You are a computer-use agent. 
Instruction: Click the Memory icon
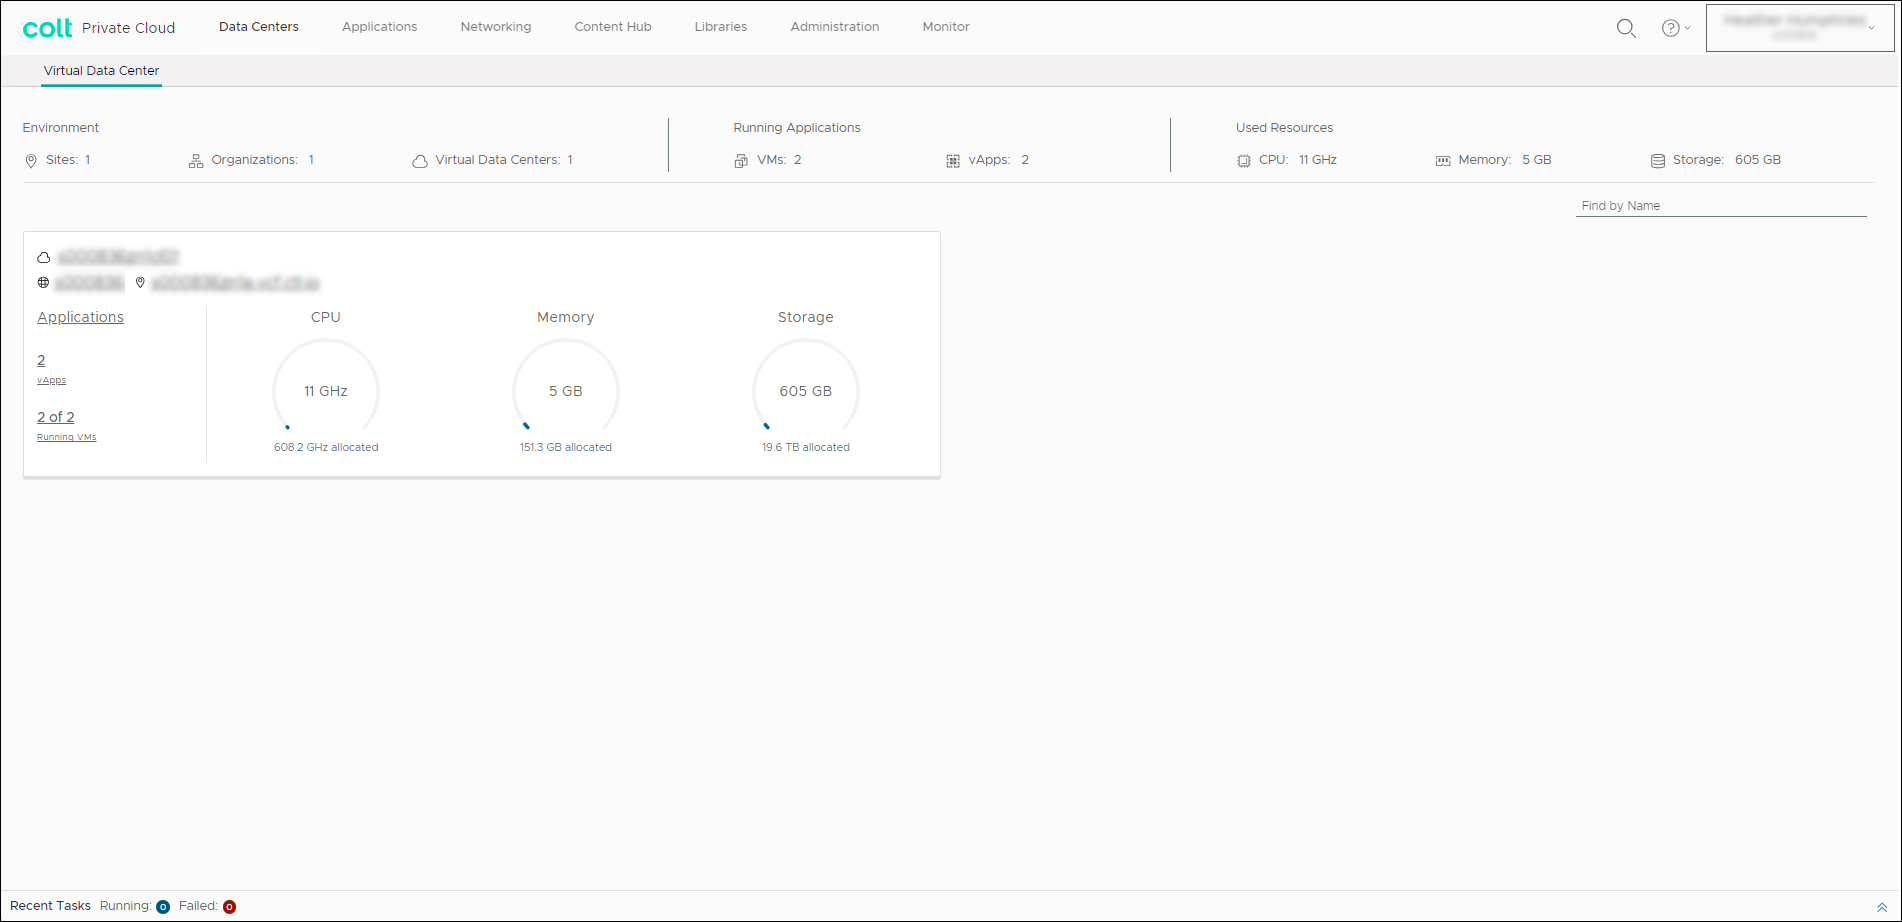pos(1443,161)
